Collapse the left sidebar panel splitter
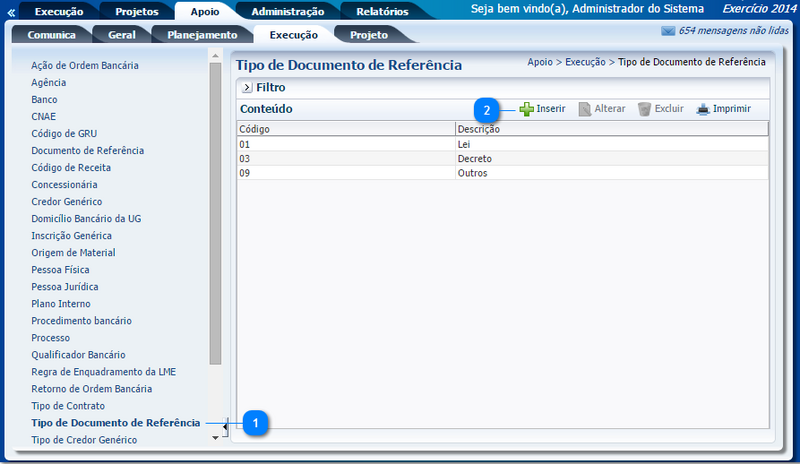Image resolution: width=800 pixels, height=464 pixels. pyautogui.click(x=225, y=428)
